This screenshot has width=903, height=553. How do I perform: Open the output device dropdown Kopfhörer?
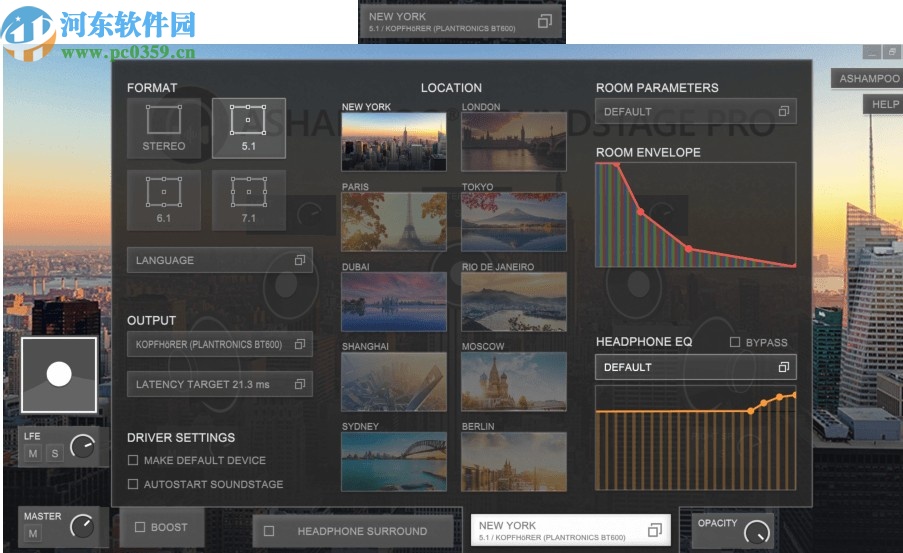pyautogui.click(x=220, y=344)
